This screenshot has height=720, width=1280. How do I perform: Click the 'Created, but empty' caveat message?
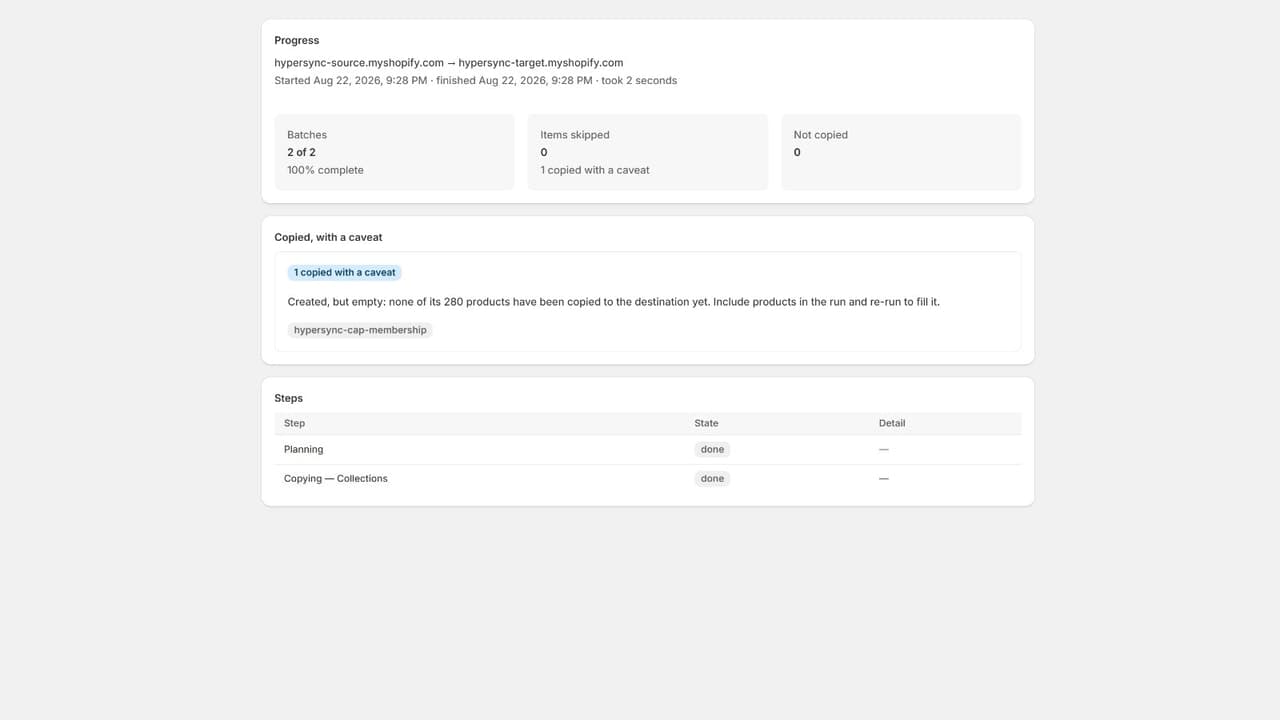pyautogui.click(x=614, y=301)
